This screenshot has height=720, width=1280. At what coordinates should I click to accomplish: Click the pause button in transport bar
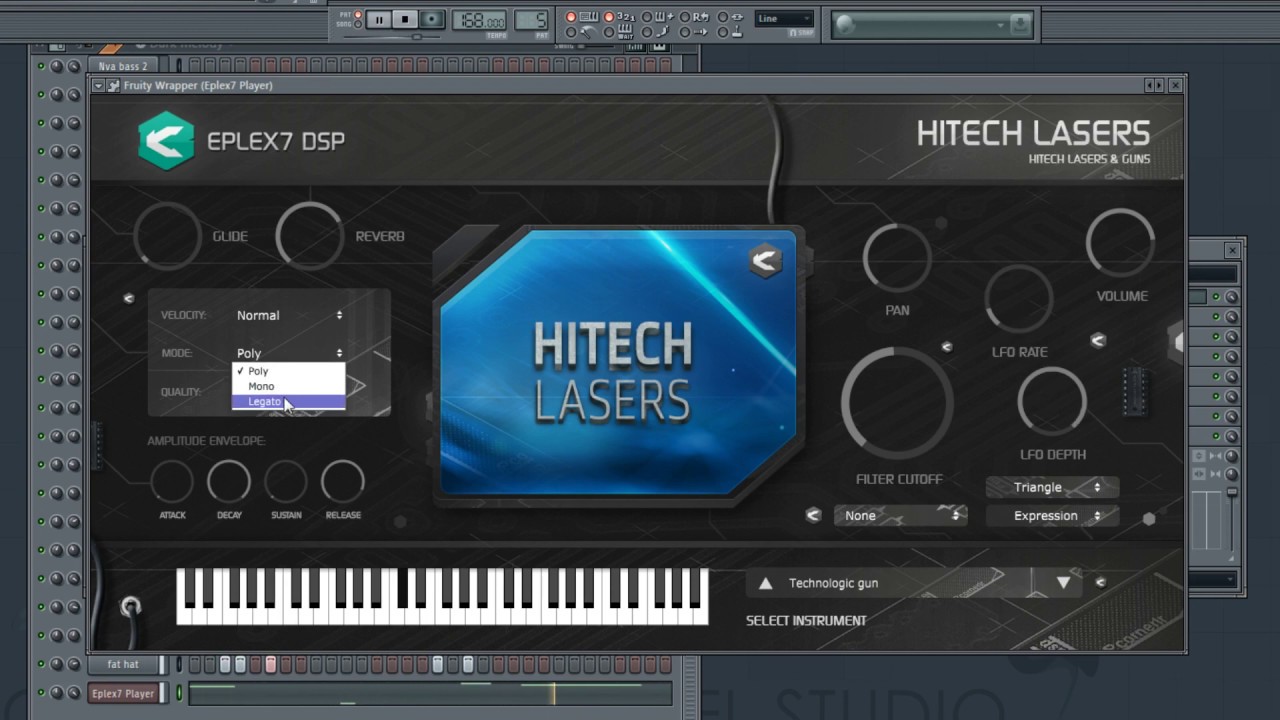pyautogui.click(x=379, y=19)
